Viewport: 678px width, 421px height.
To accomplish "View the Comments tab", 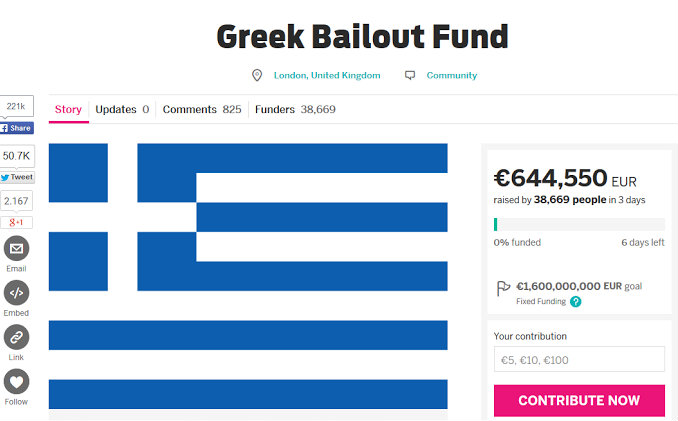I will pos(202,109).
